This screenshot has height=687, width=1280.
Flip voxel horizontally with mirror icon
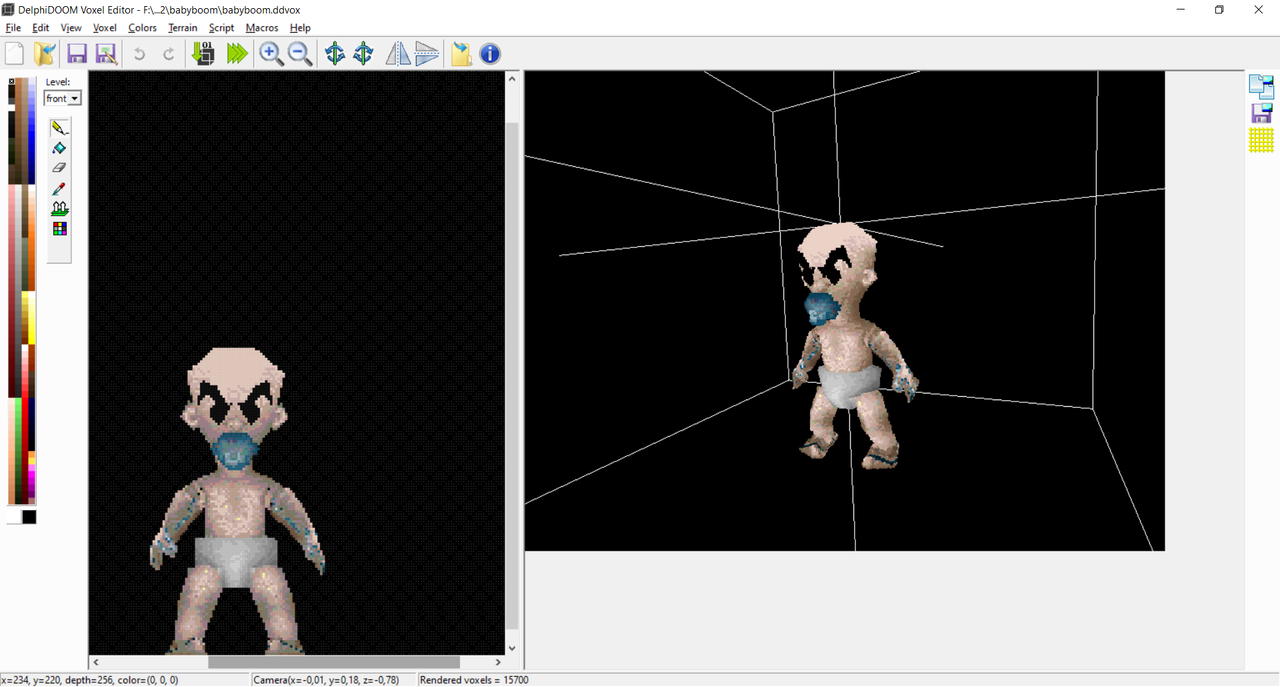pyautogui.click(x=398, y=54)
